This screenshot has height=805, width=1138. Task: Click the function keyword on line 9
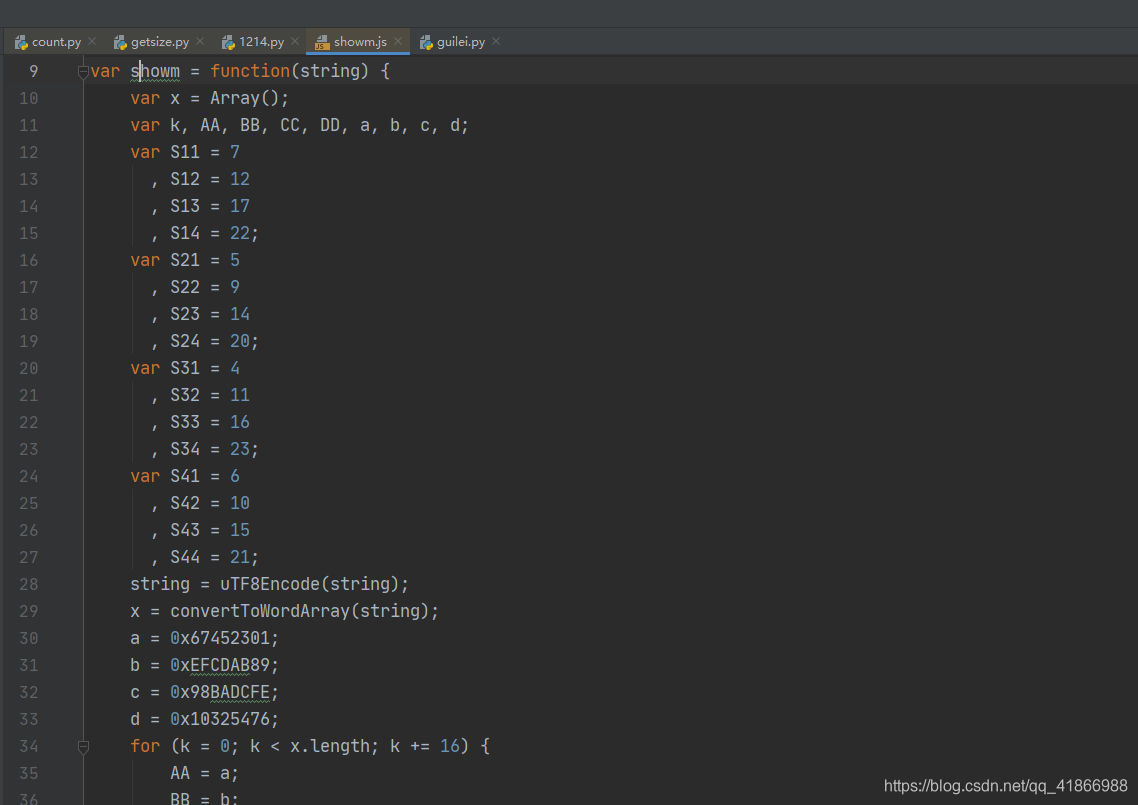tap(250, 71)
